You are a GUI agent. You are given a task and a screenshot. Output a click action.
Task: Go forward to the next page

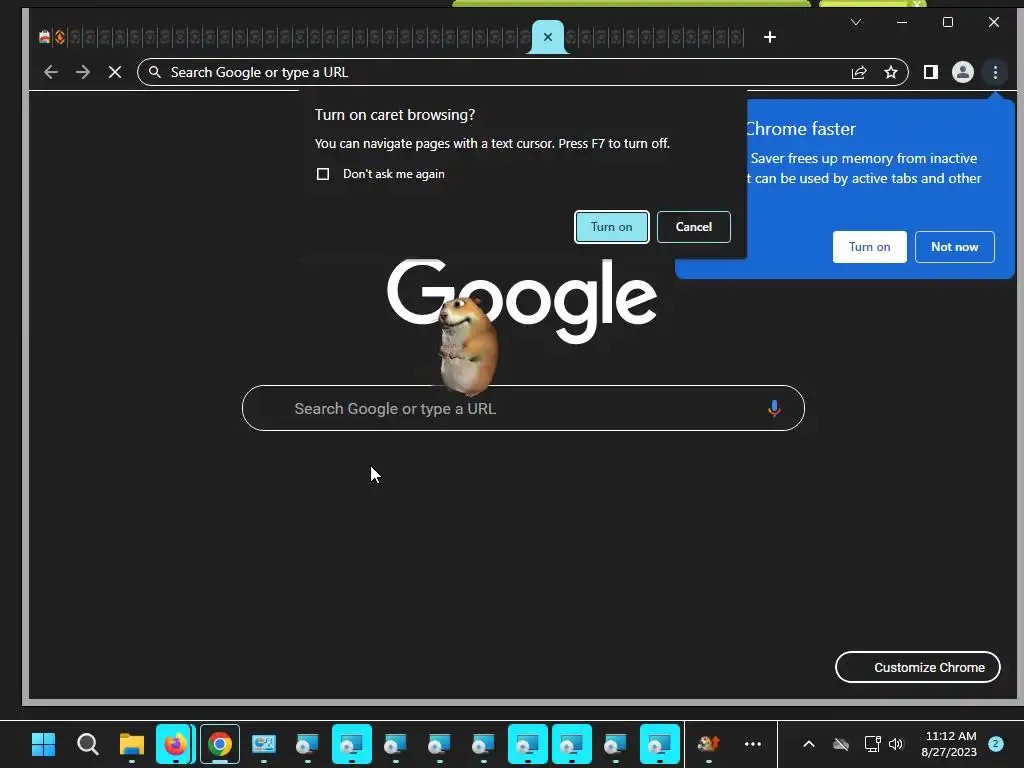click(83, 72)
